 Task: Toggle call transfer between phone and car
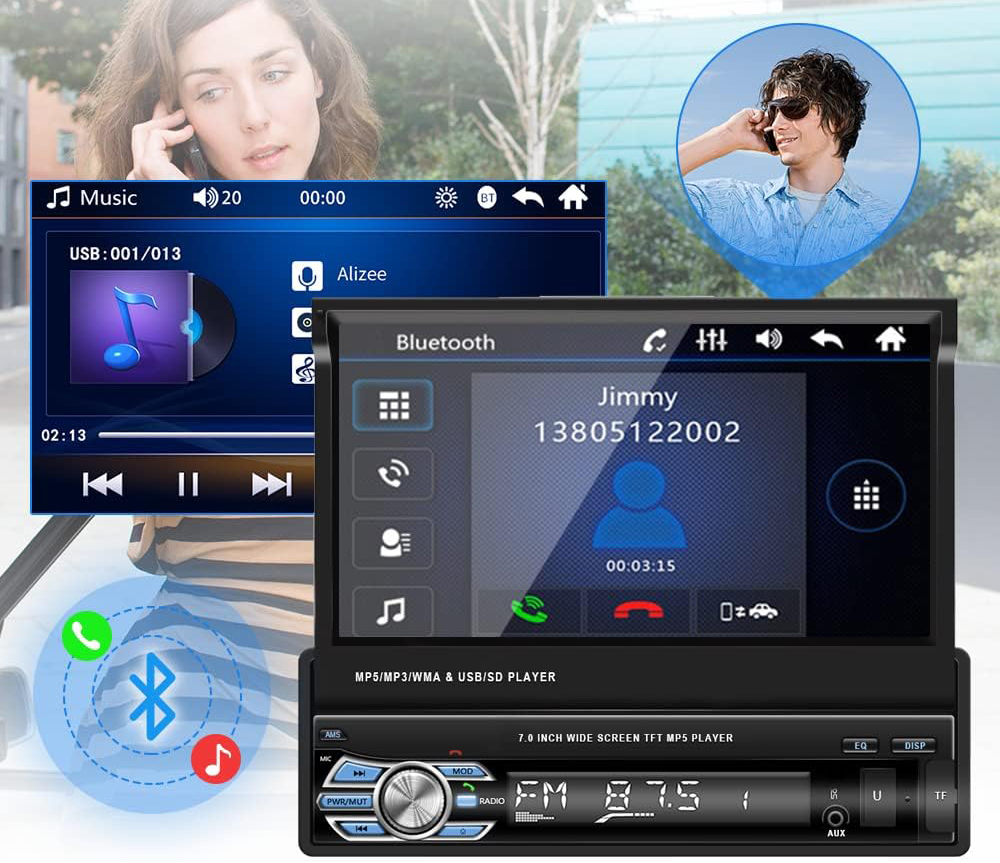click(748, 611)
